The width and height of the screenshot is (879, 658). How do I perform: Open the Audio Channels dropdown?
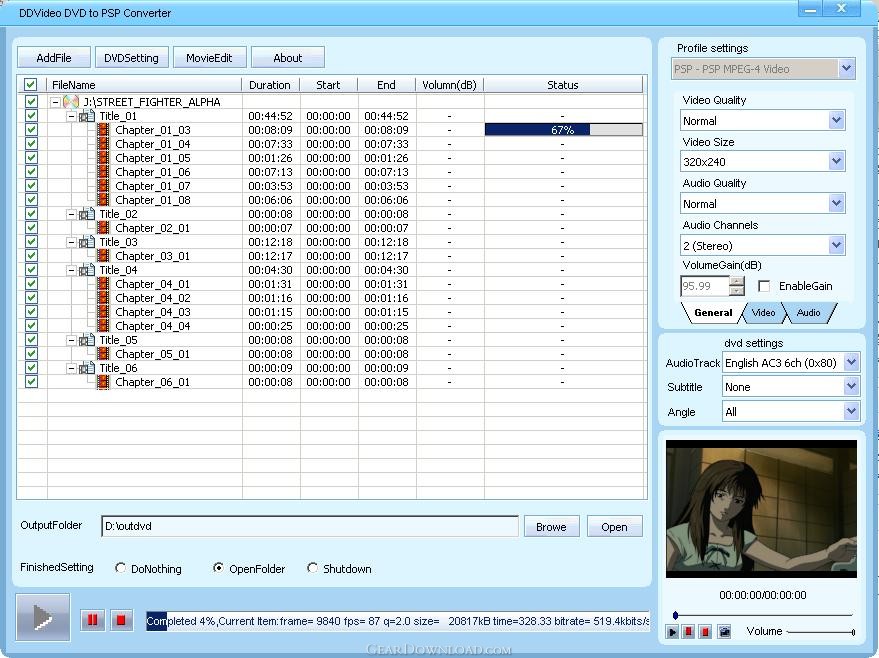click(836, 245)
